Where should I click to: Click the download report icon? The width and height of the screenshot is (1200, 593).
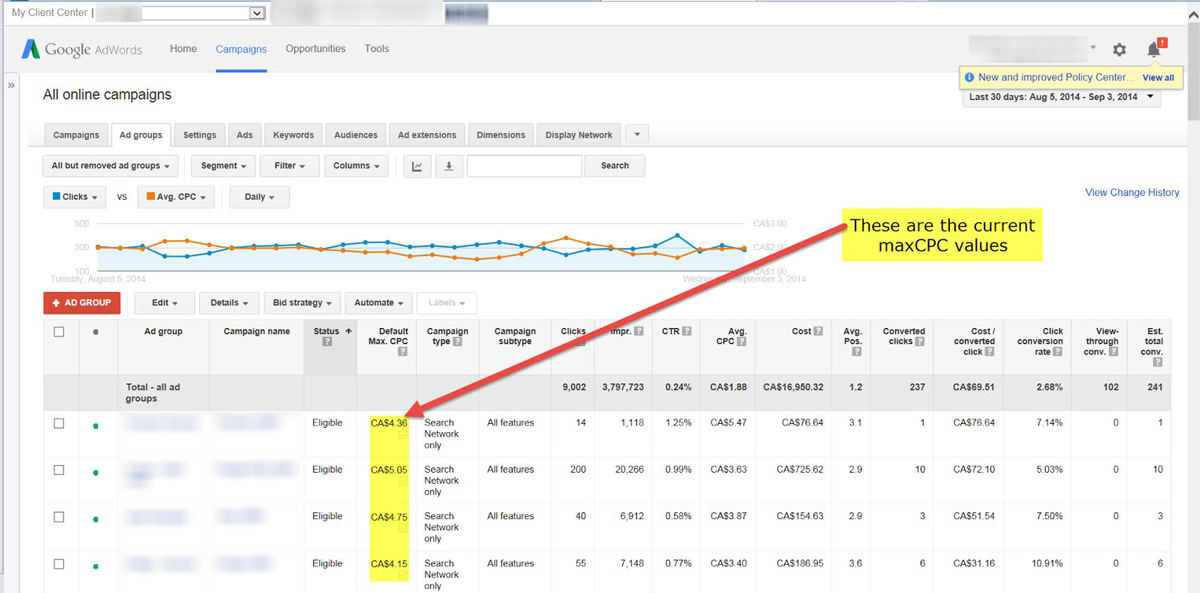click(448, 166)
